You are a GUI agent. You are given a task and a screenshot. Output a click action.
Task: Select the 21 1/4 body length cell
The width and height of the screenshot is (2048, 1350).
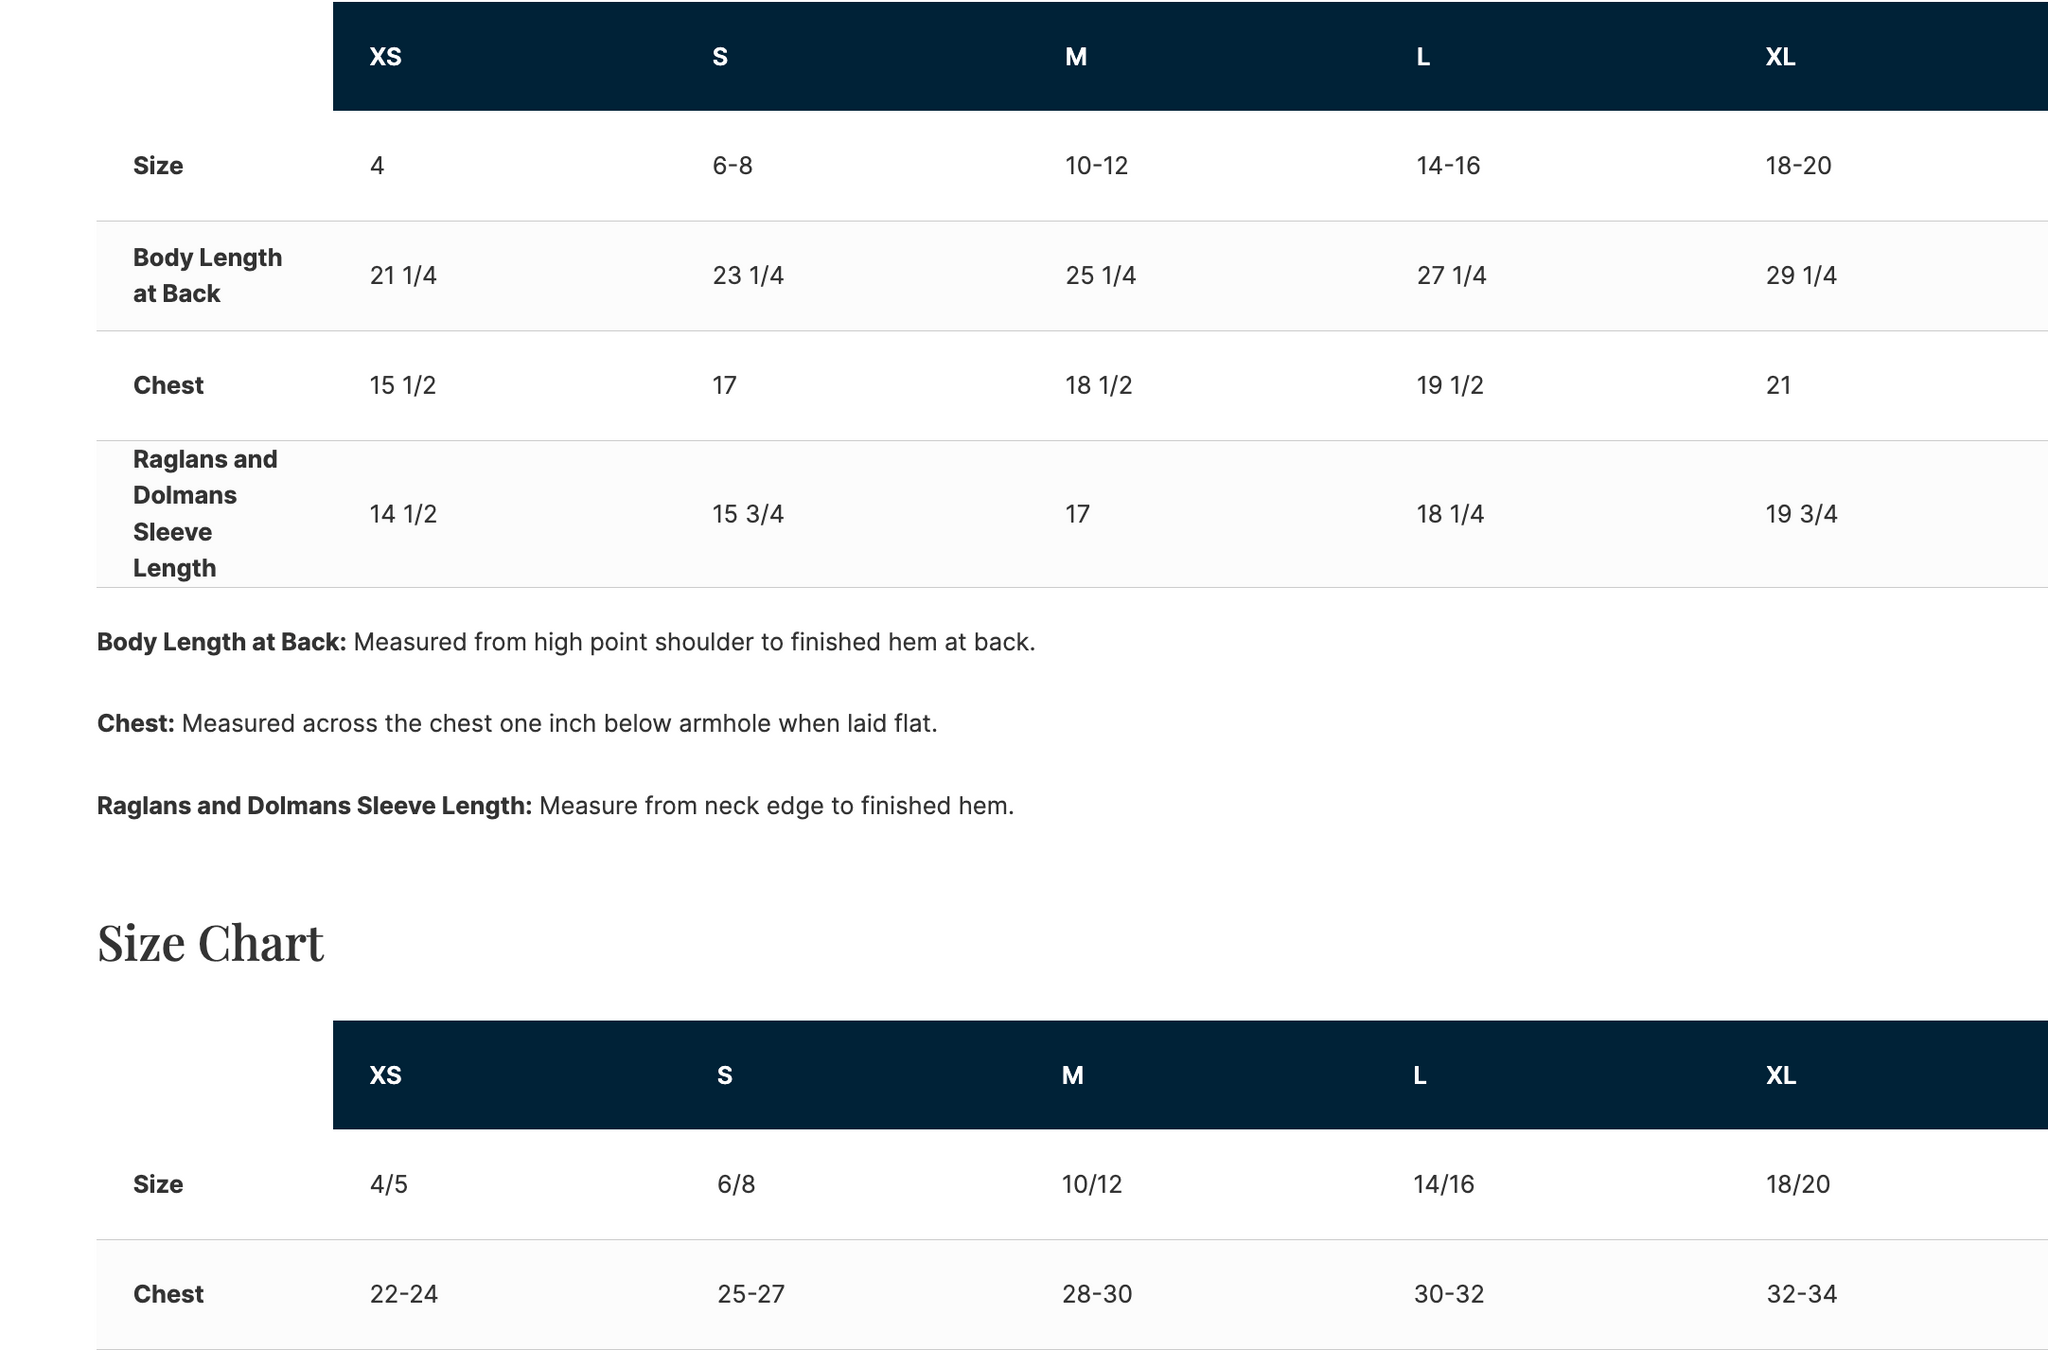[x=403, y=275]
